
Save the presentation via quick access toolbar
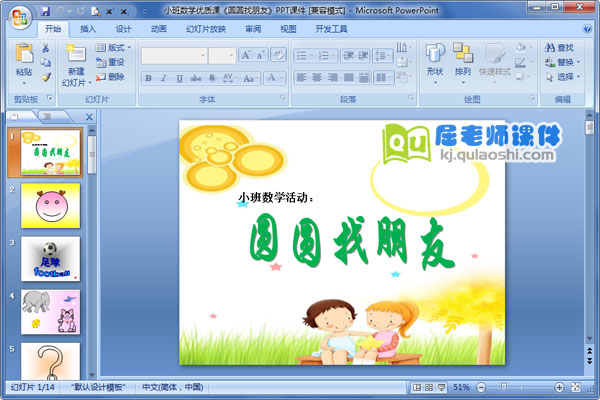45,11
